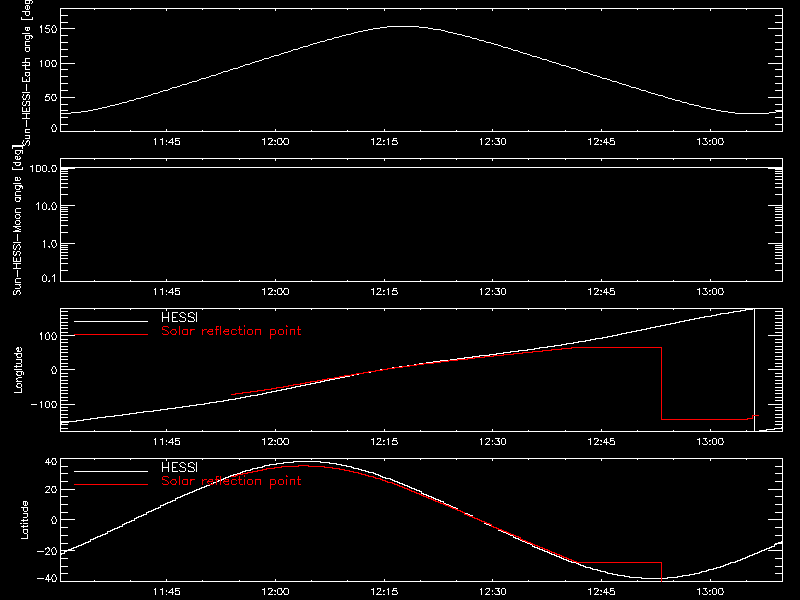Click red legend line sample in Longitude plot
Viewport: 800px width, 600px height.
111,335
